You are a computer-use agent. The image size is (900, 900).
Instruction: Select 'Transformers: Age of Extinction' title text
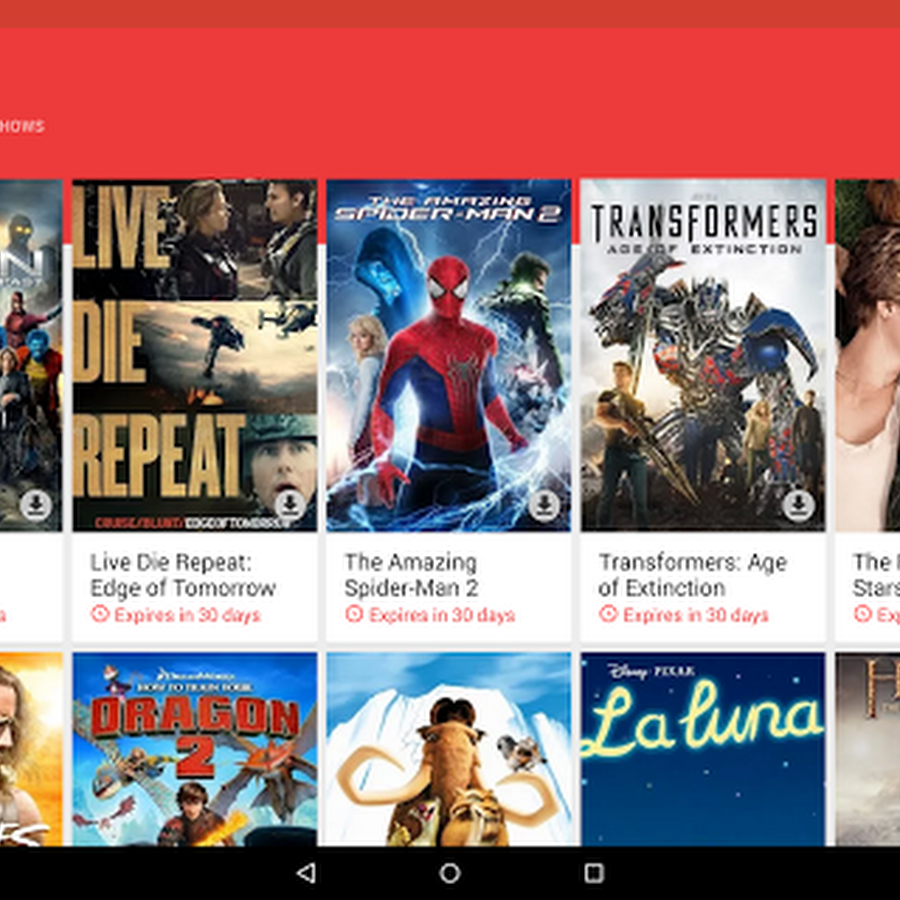pos(692,575)
